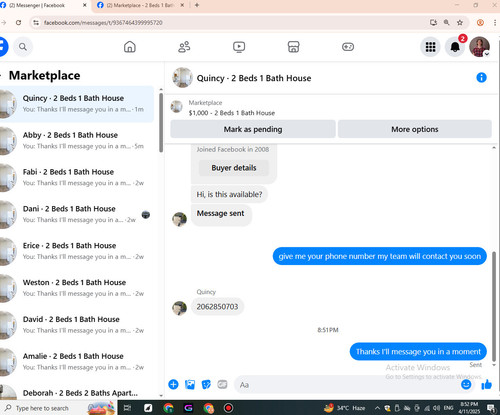Open conversation information (i) icon
Viewport: 500px width, 415px height.
pyautogui.click(x=481, y=78)
